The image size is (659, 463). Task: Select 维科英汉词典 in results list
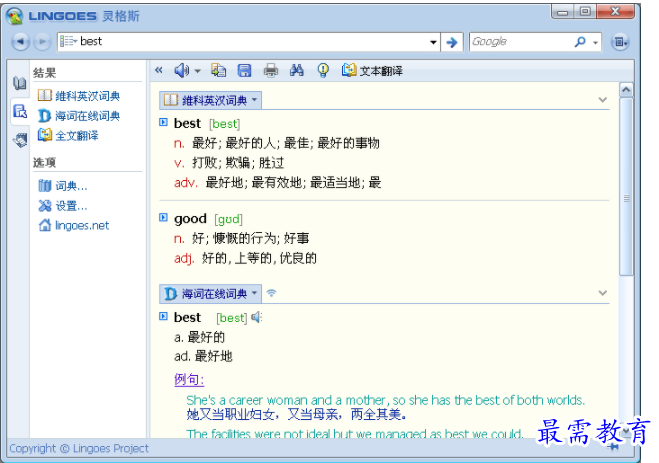coord(79,96)
